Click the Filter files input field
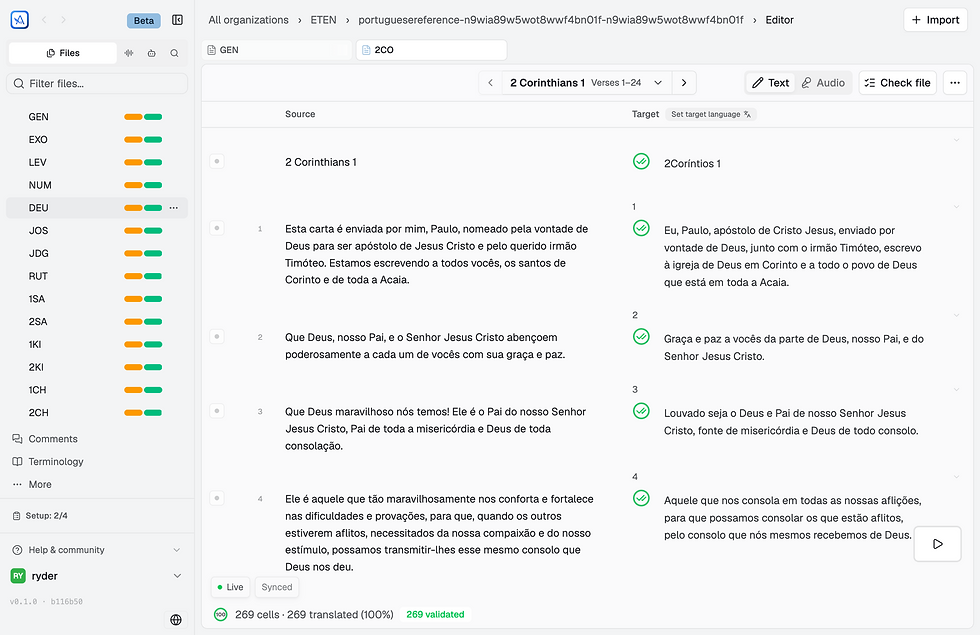Image resolution: width=980 pixels, height=635 pixels. pyautogui.click(x=97, y=84)
